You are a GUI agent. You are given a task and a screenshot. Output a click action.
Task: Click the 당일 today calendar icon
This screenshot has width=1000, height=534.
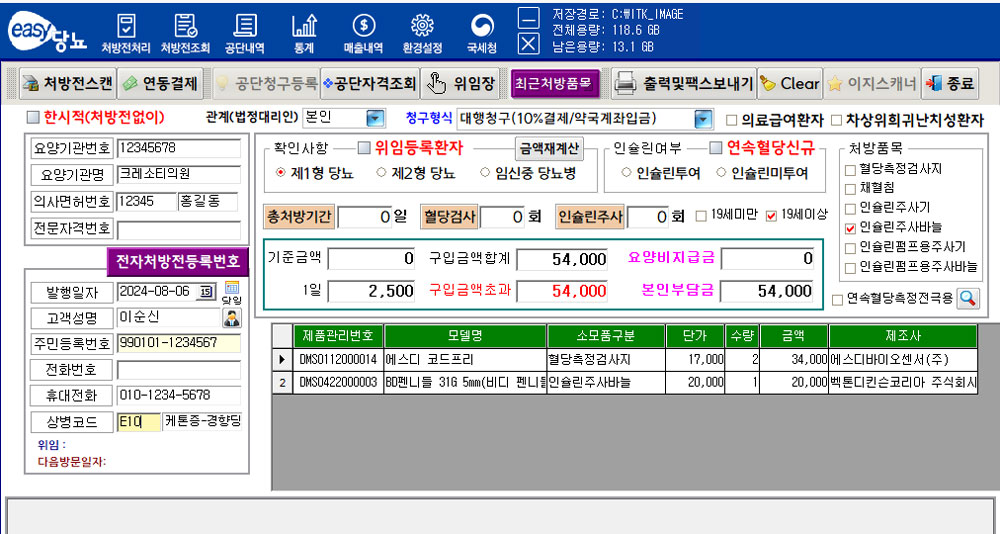(x=232, y=292)
